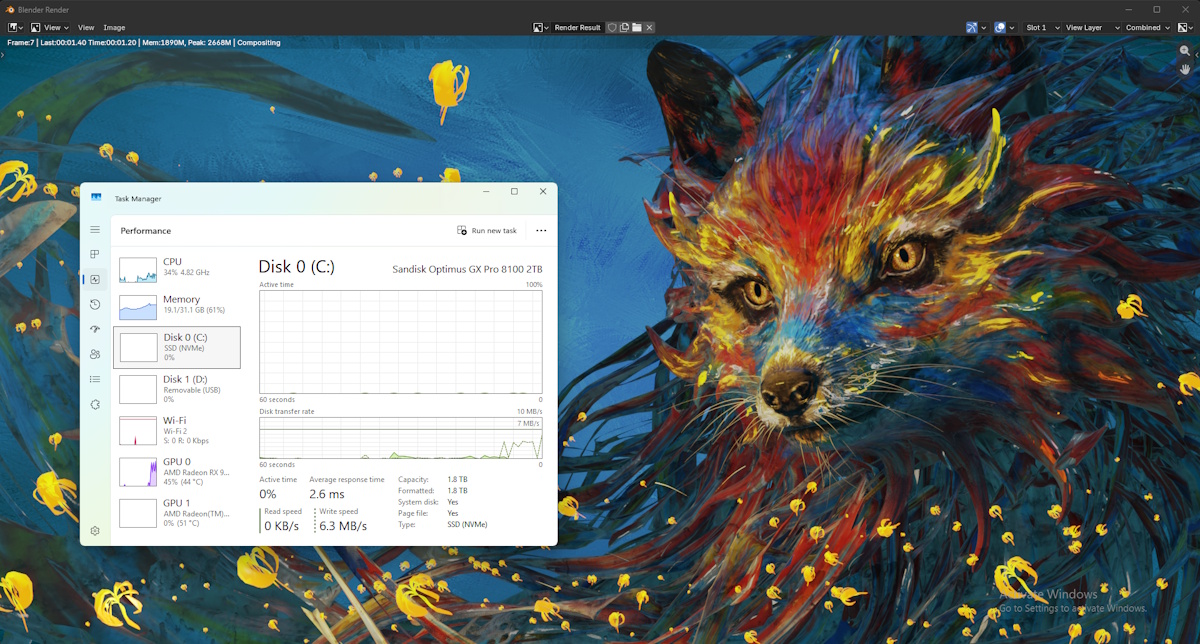Open App history page in Task Manager
The image size is (1200, 644).
(95, 304)
